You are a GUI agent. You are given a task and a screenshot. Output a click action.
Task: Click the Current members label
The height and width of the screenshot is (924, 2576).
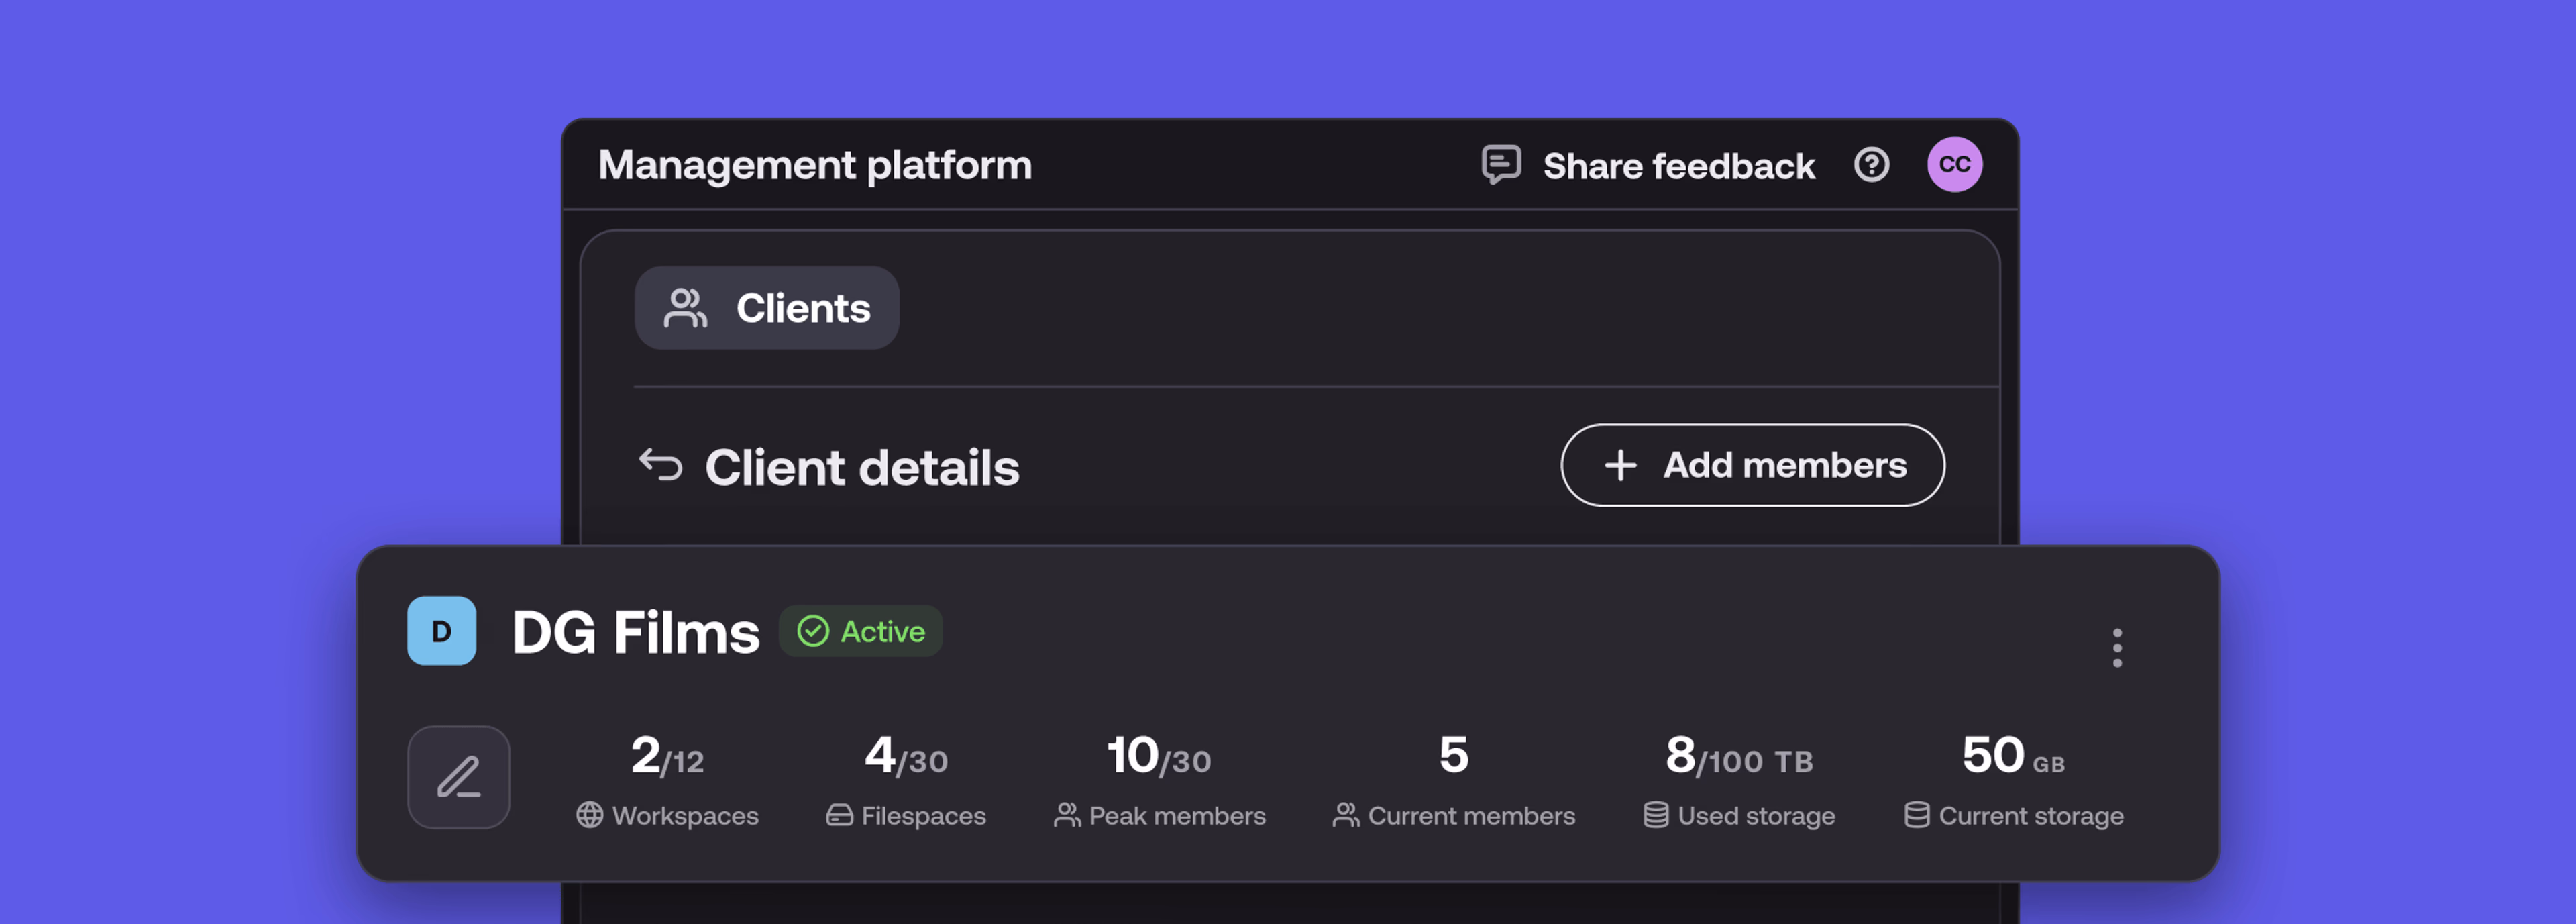click(1471, 816)
